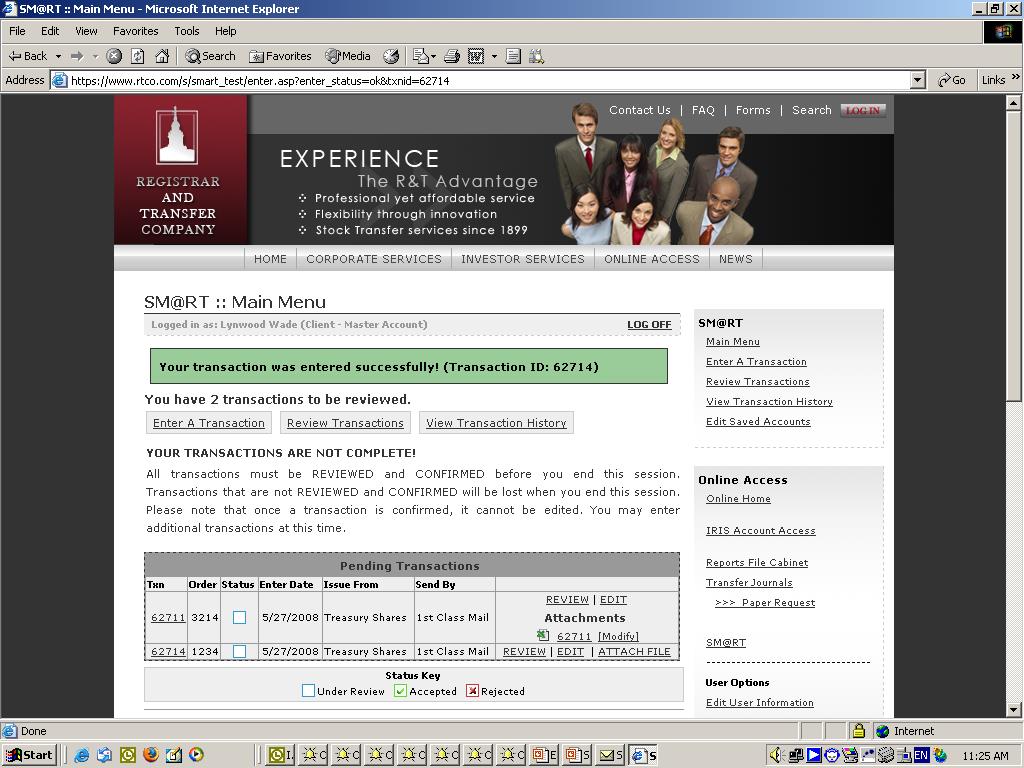The width and height of the screenshot is (1024, 768).
Task: Click the Modify attachment link
Action: point(618,636)
